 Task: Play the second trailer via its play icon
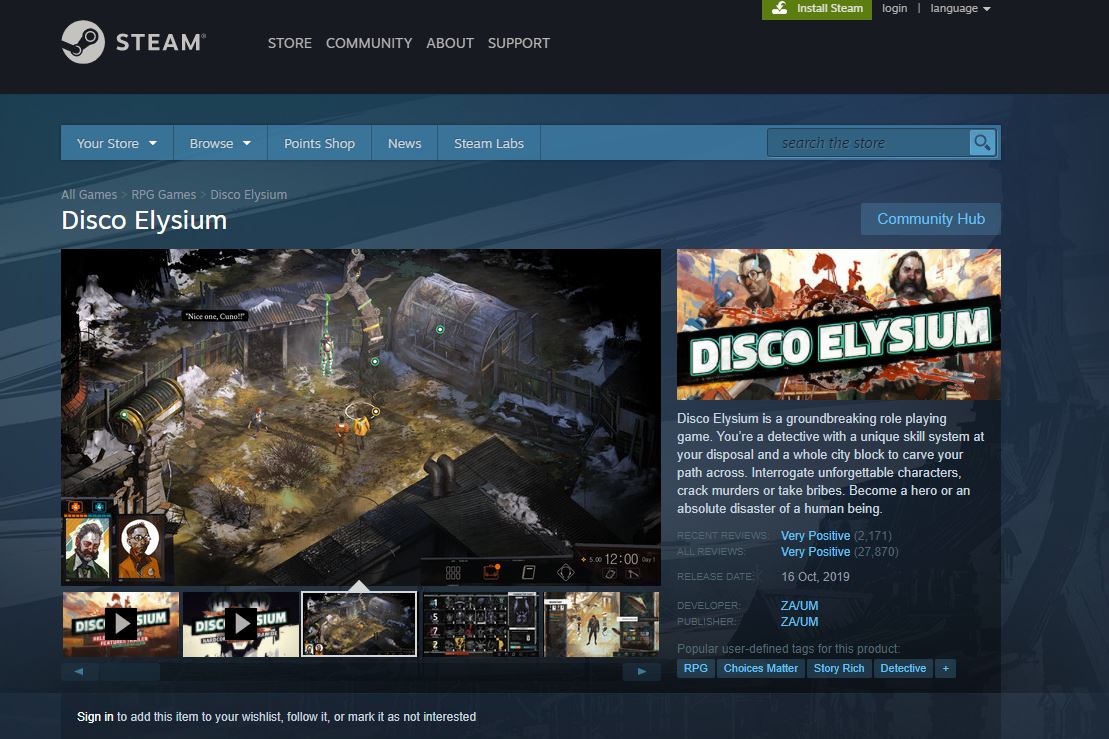(x=241, y=623)
